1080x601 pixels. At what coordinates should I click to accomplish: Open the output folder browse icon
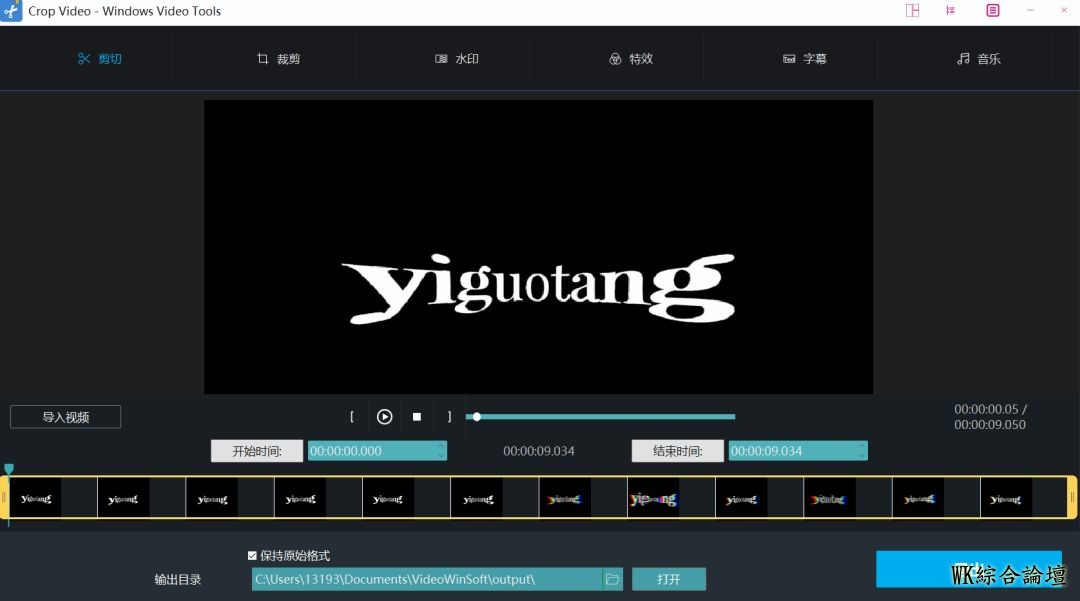[613, 579]
